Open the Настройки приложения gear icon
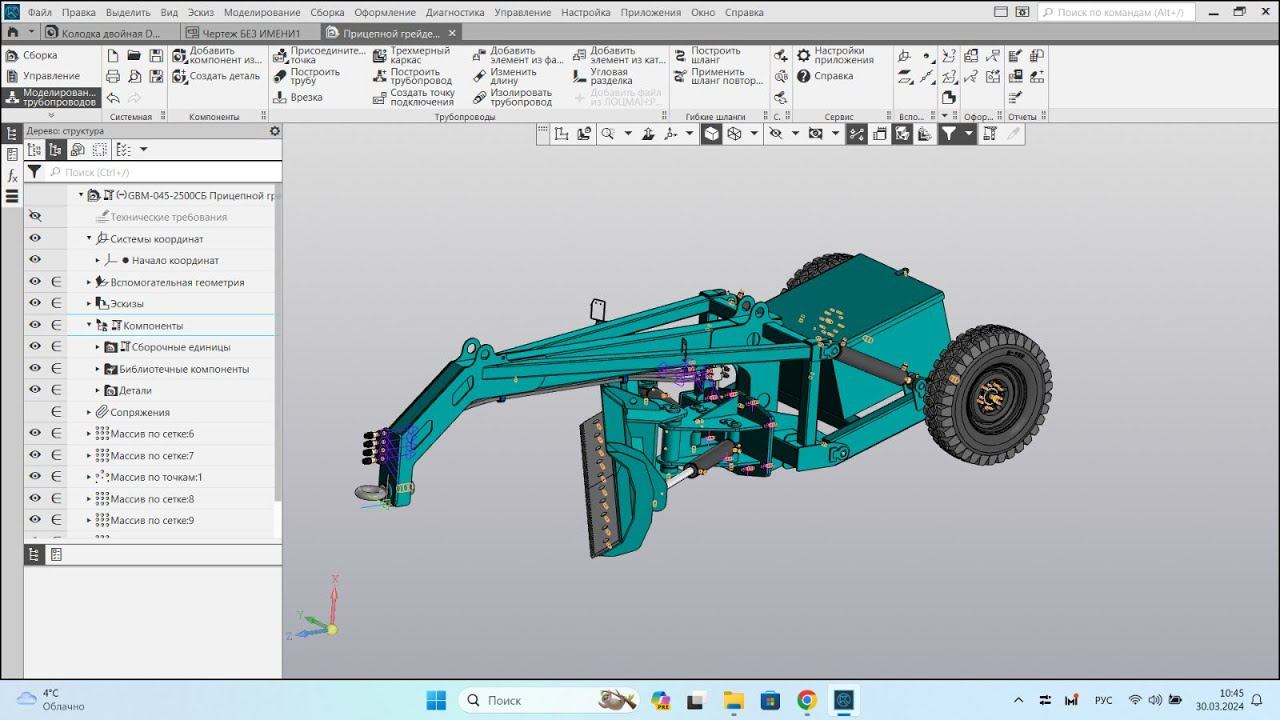The image size is (1280, 720). pos(804,55)
